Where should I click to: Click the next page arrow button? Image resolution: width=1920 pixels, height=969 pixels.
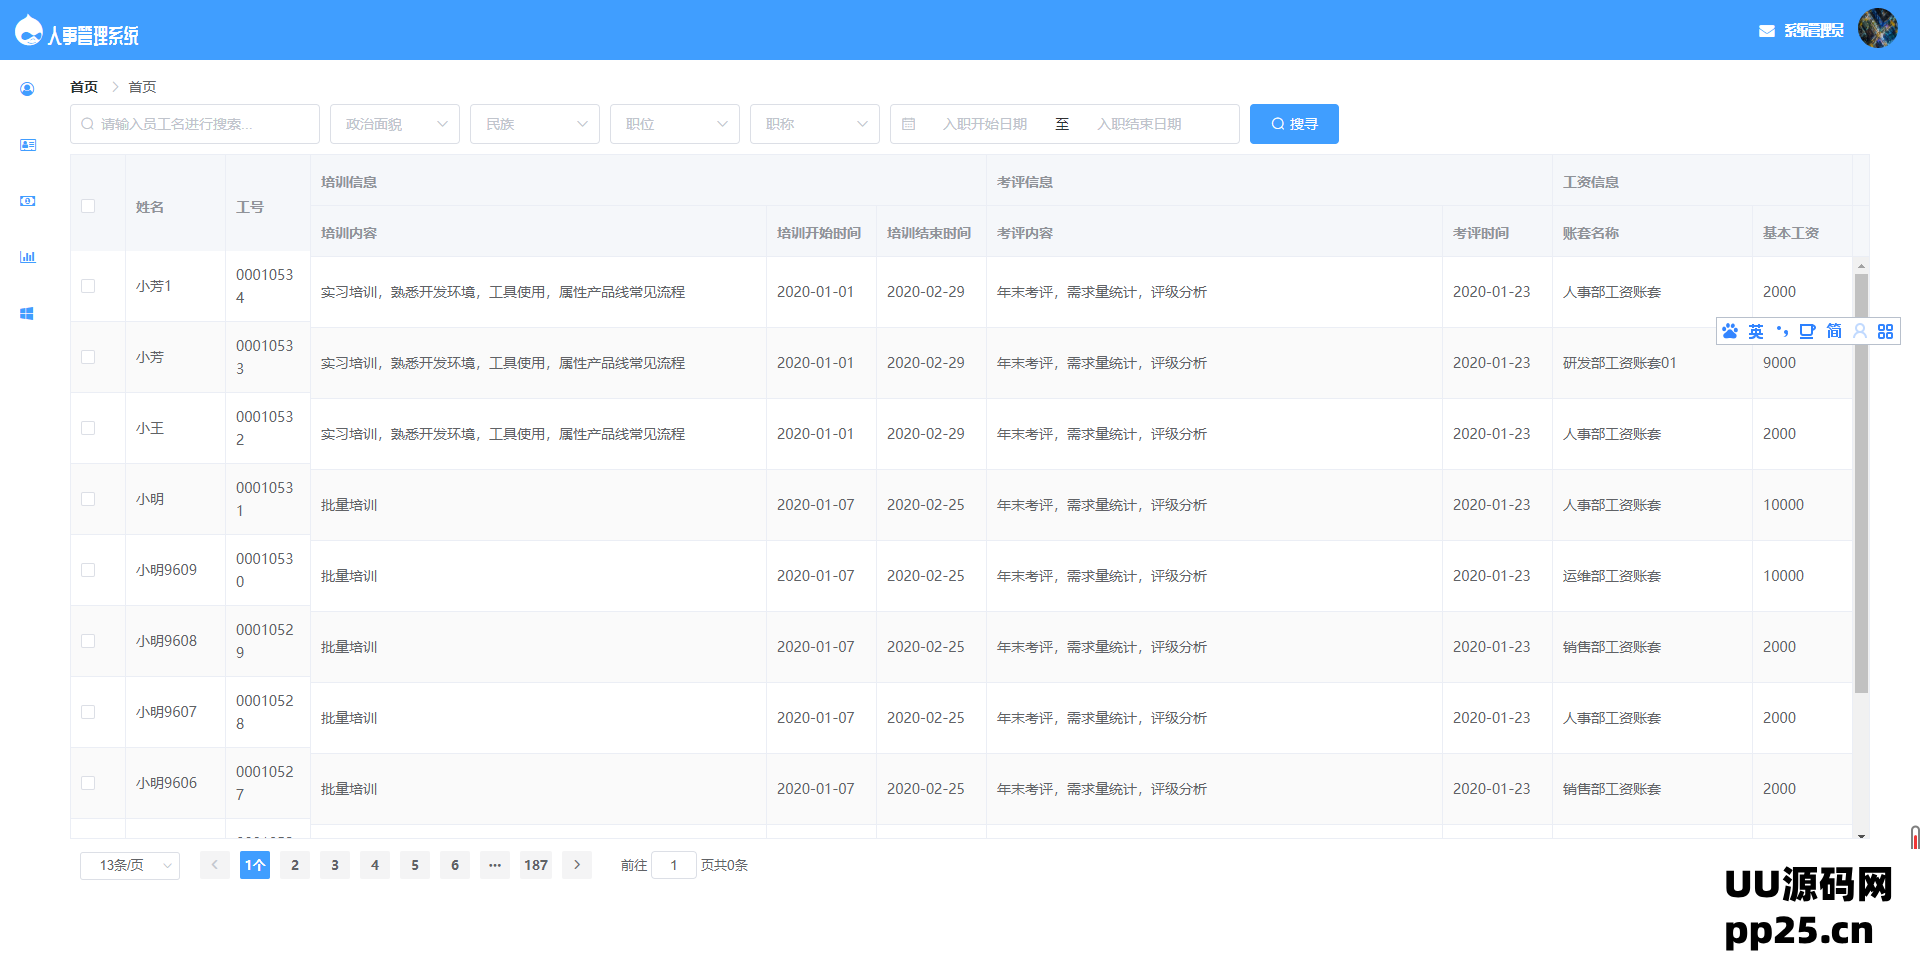[x=577, y=865]
